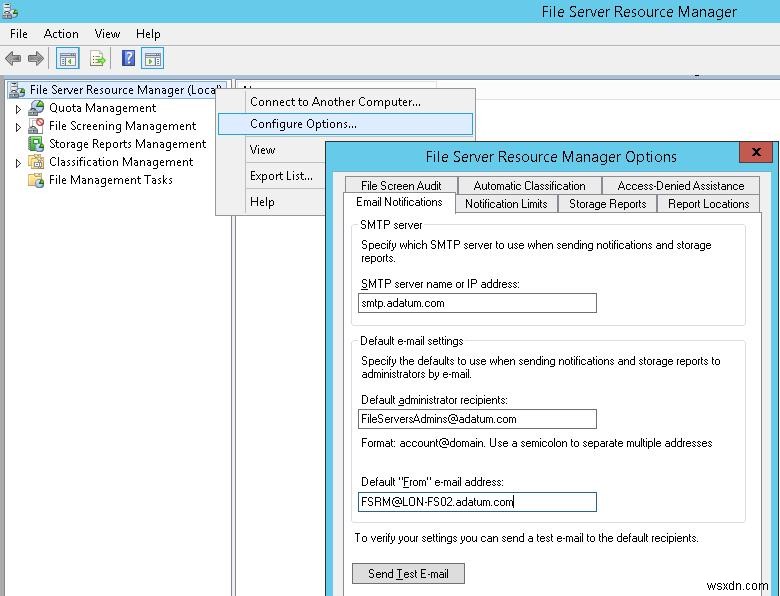Open the Help menu in menu bar
This screenshot has height=596, width=780.
[148, 34]
